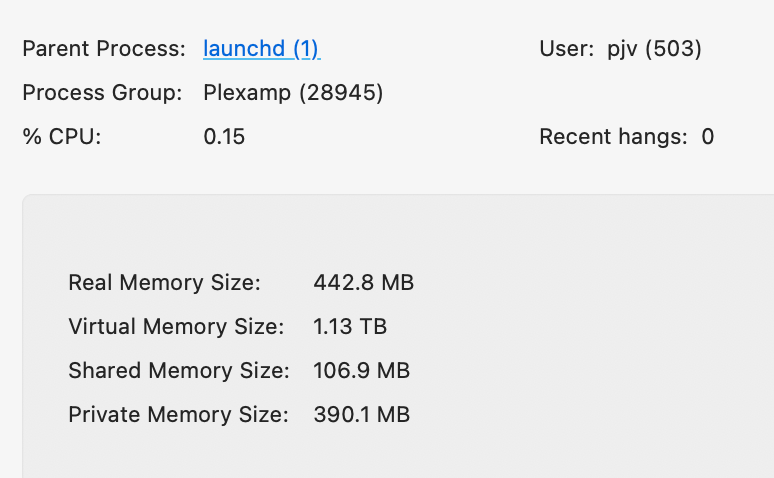Image resolution: width=774 pixels, height=478 pixels.
Task: Select the recent hangs count of 0
Action: 707,137
